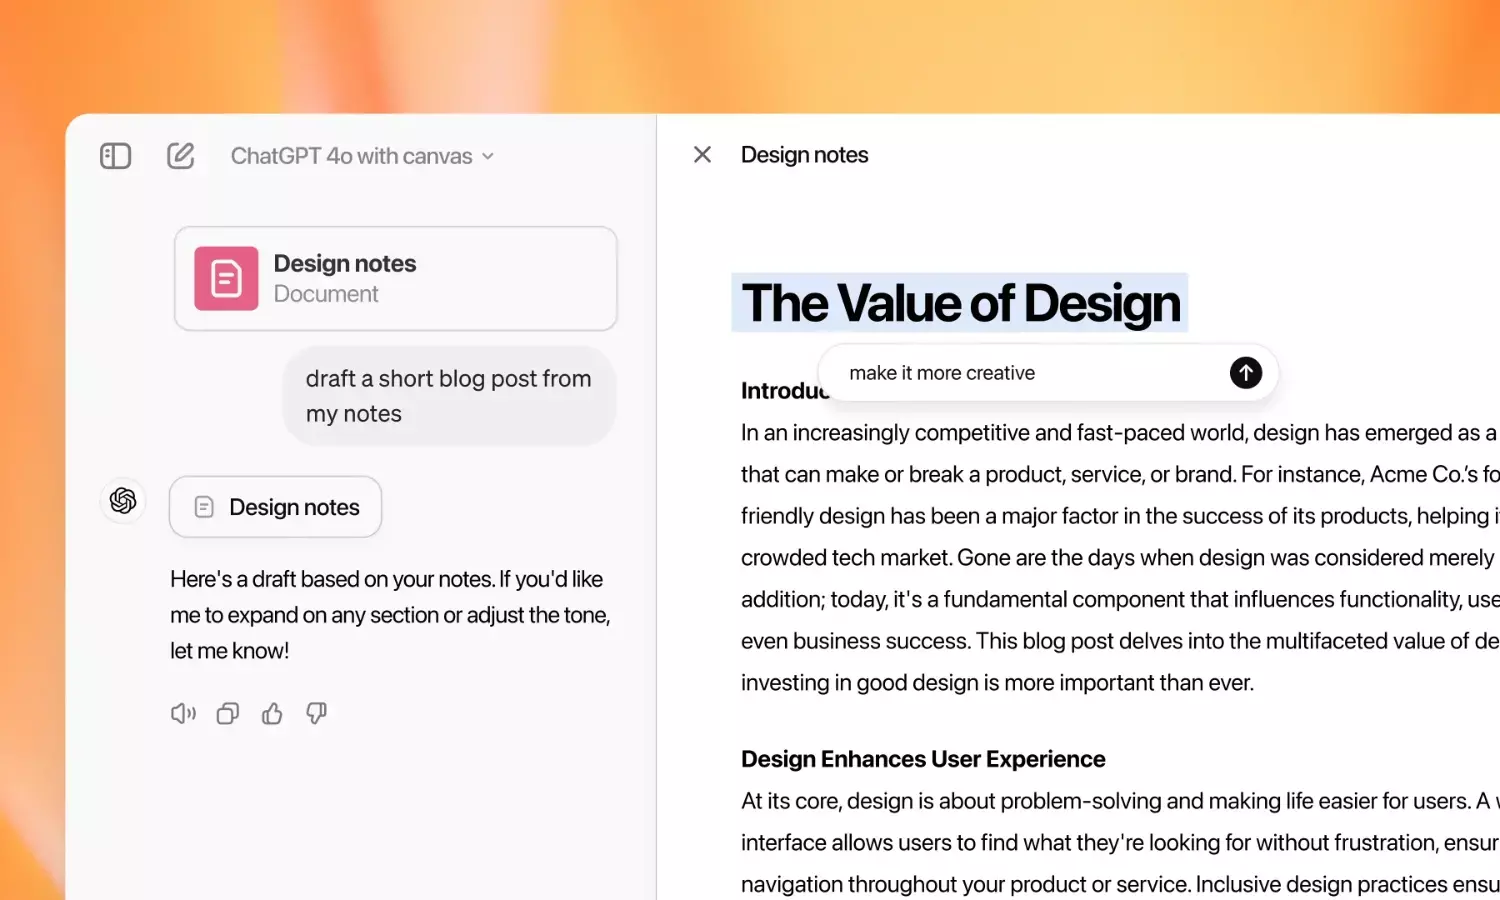Copy the response with copy icon
Viewport: 1500px width, 900px height.
228,713
